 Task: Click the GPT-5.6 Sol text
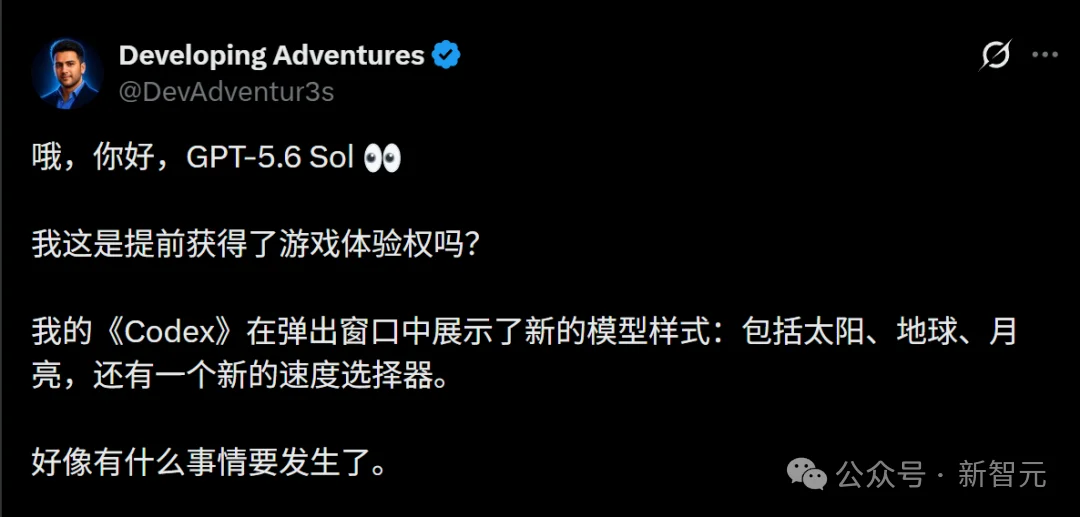tap(270, 158)
